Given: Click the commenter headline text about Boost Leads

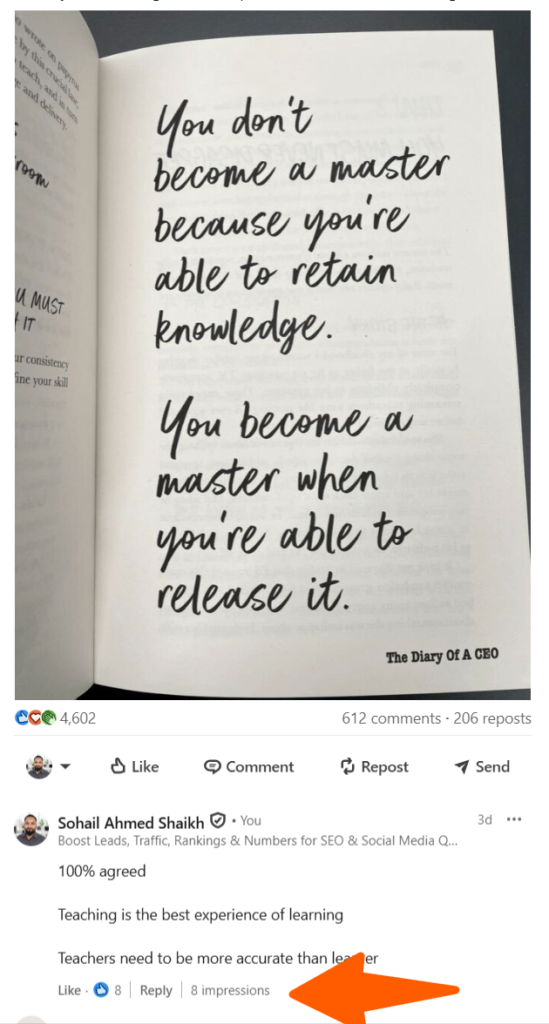Looking at the screenshot, I should click(258, 841).
